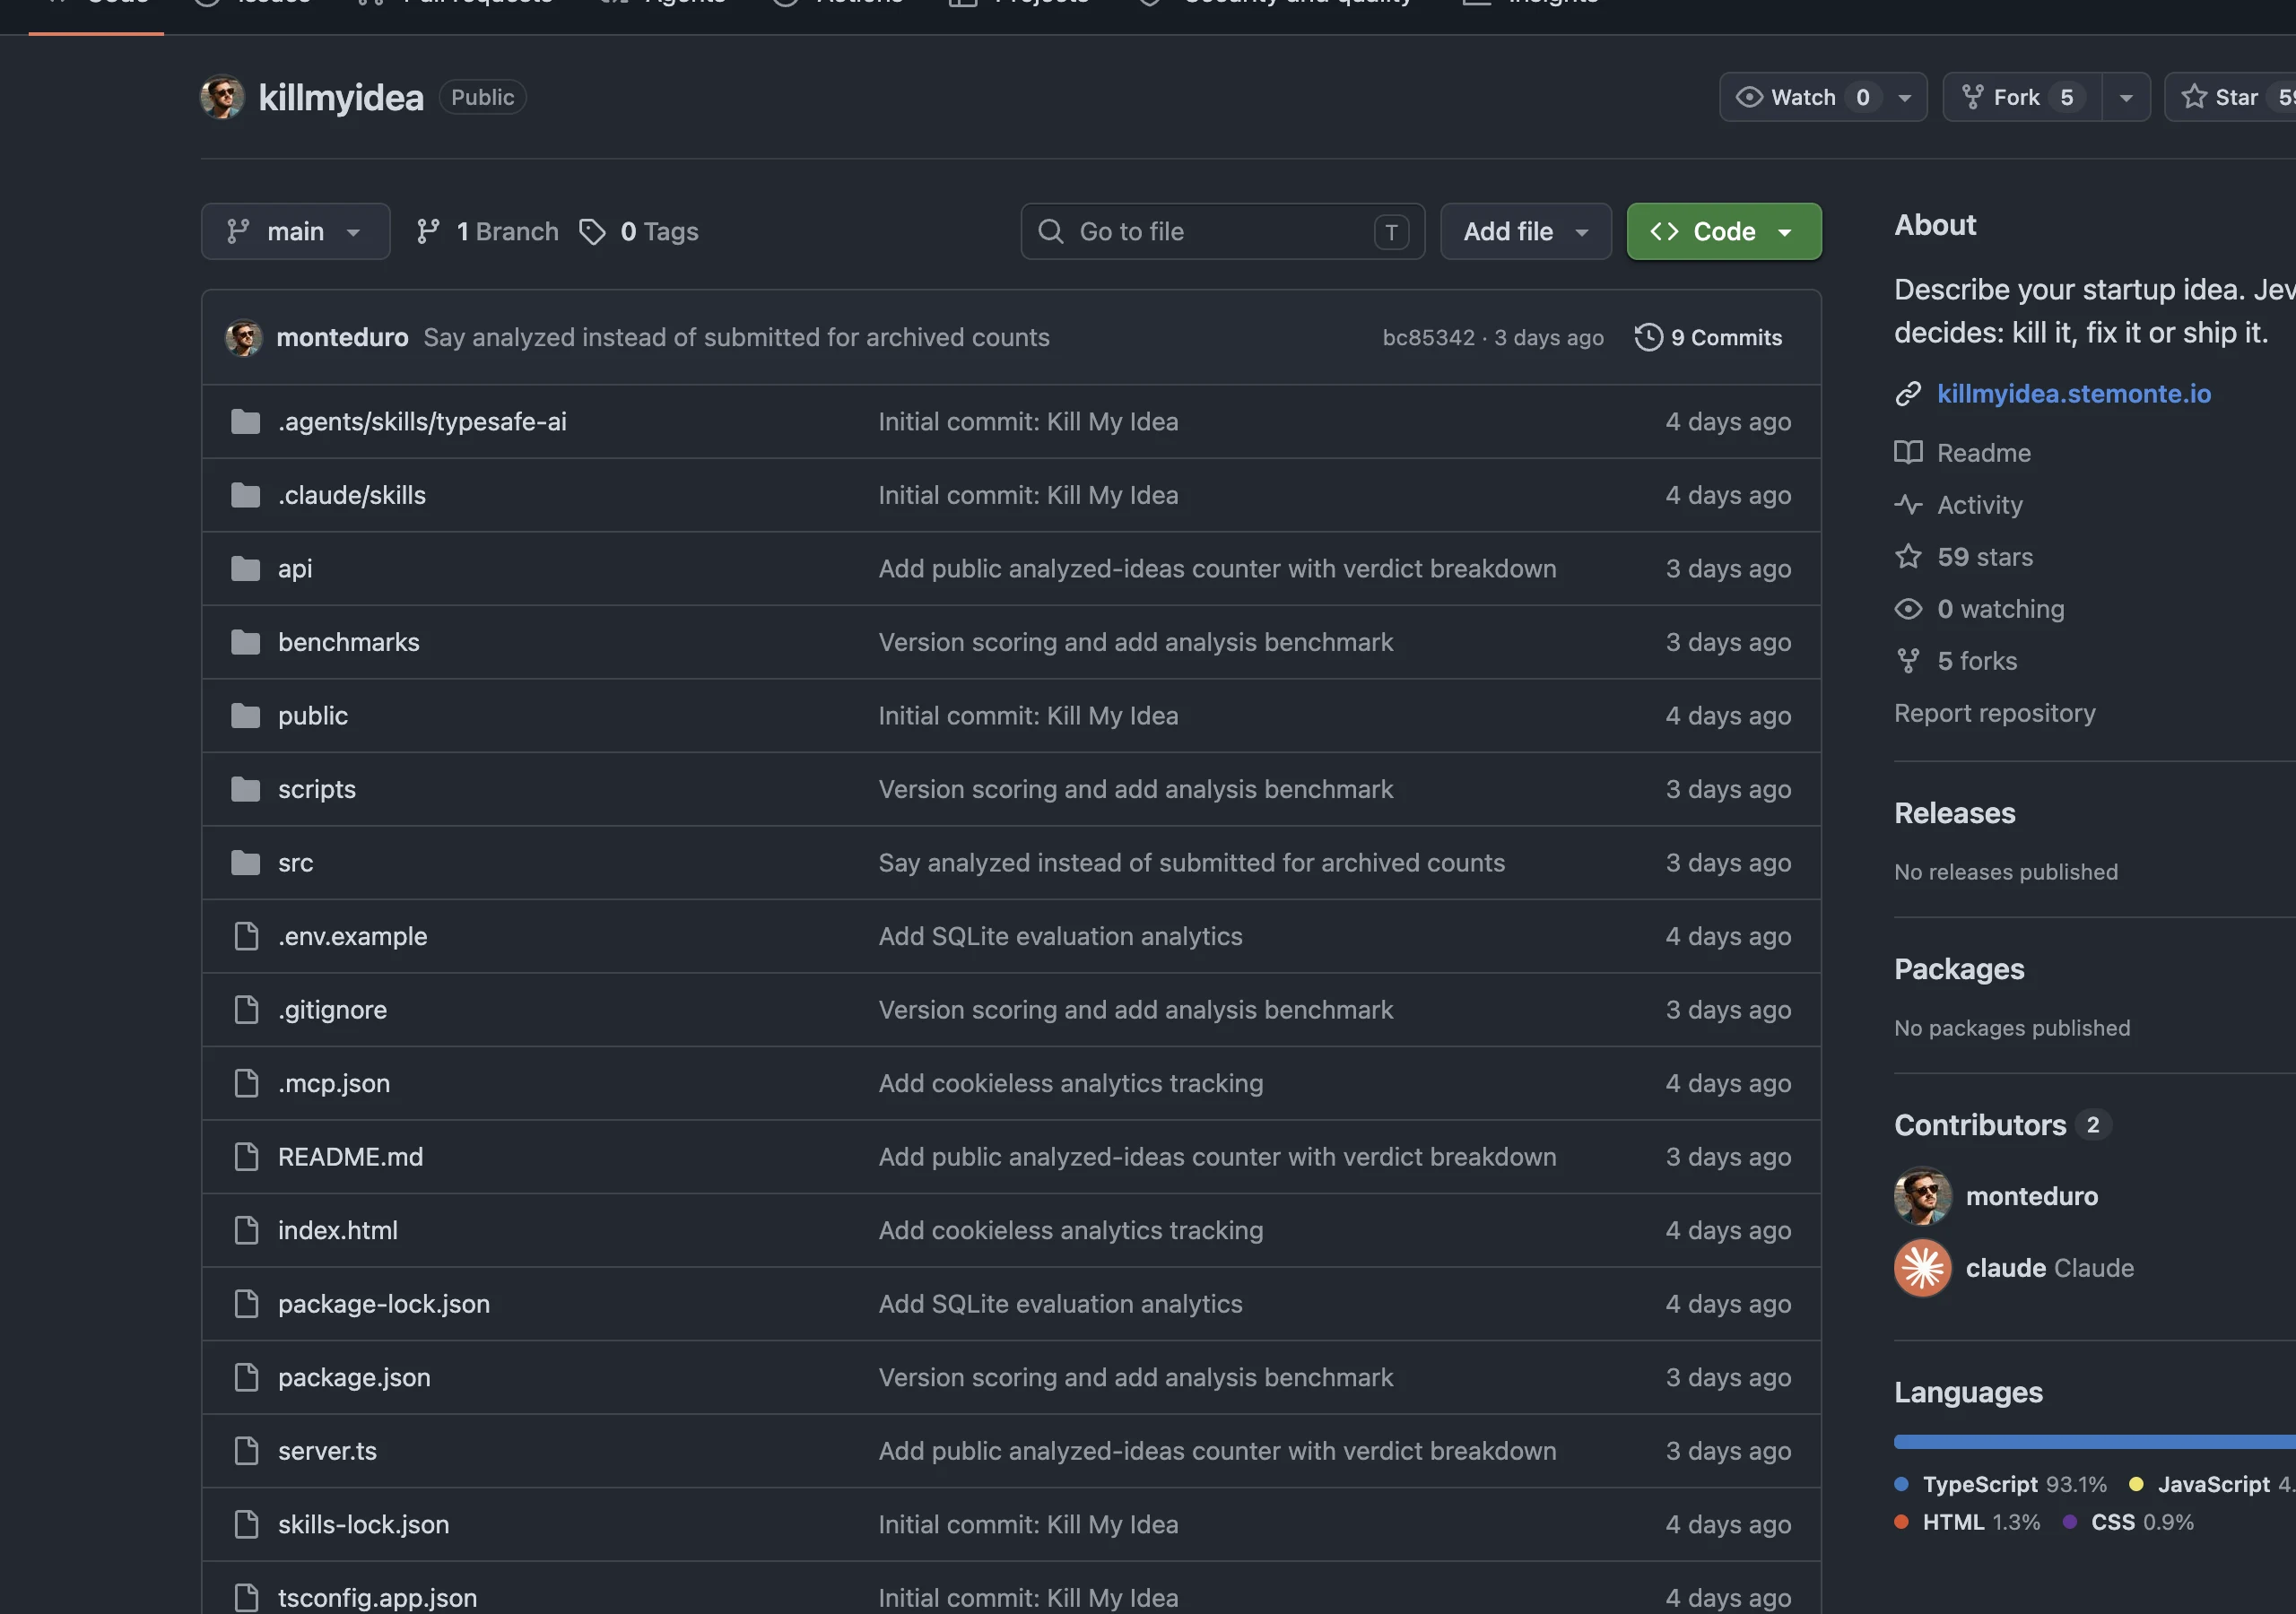
Task: Click monteduro avatar in latest commit row
Action: tap(244, 337)
